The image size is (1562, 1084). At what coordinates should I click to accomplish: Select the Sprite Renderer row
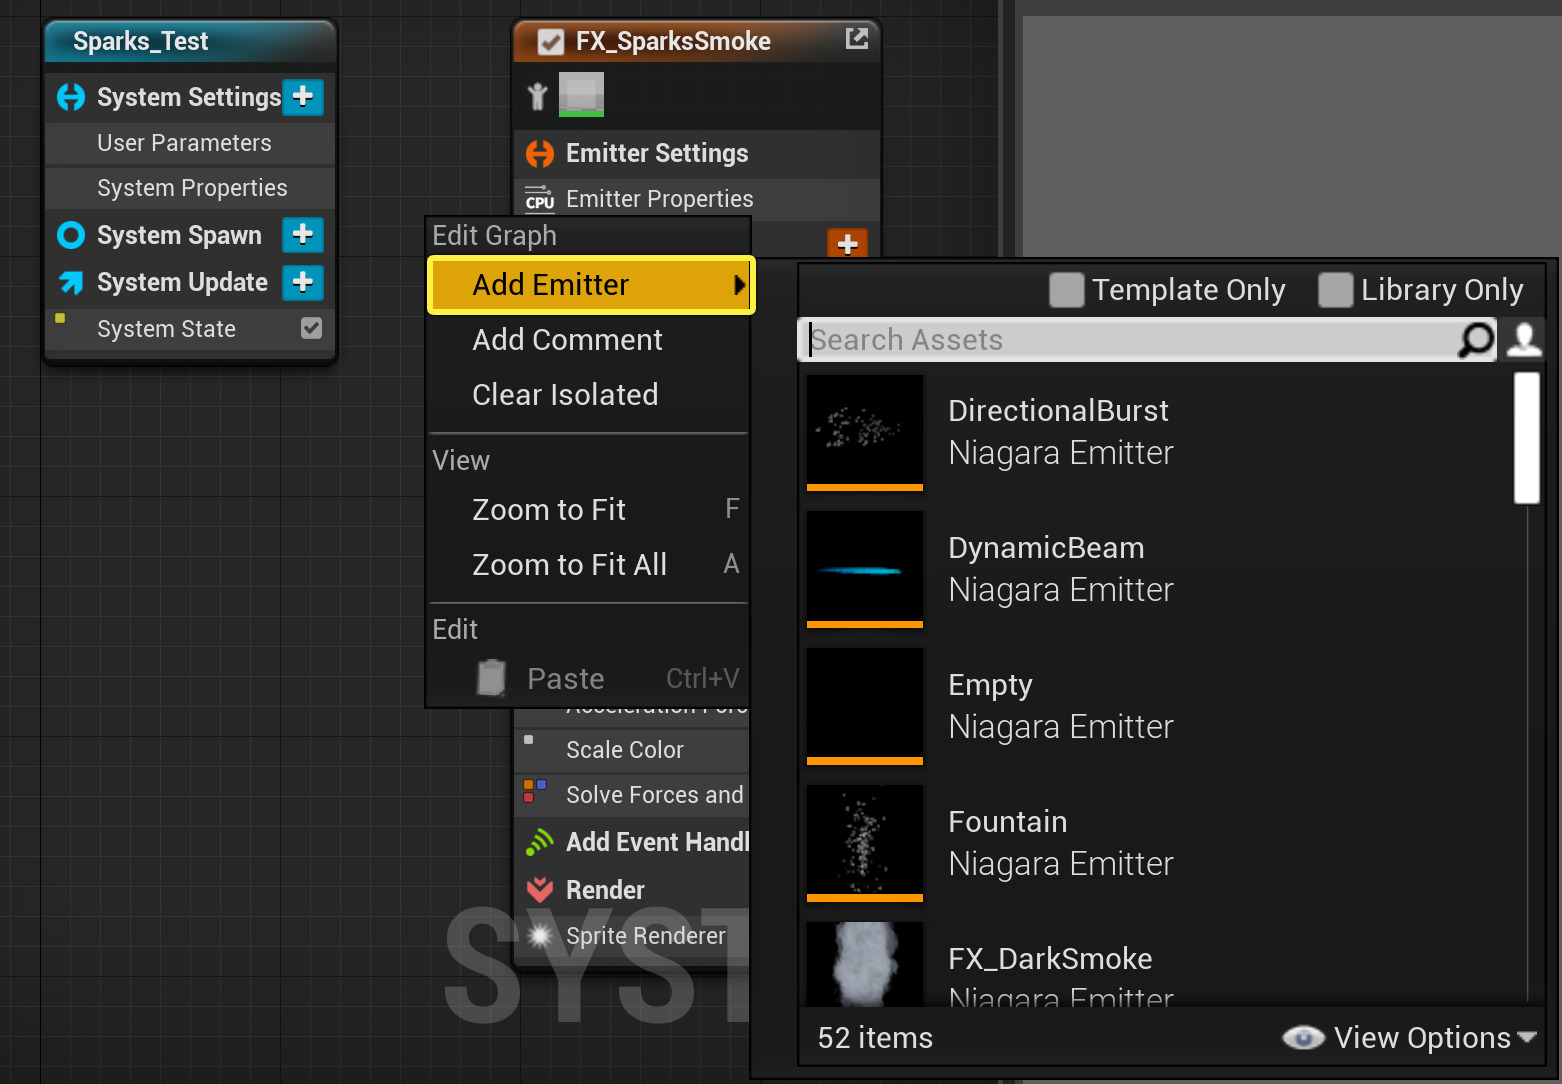[x=632, y=936]
